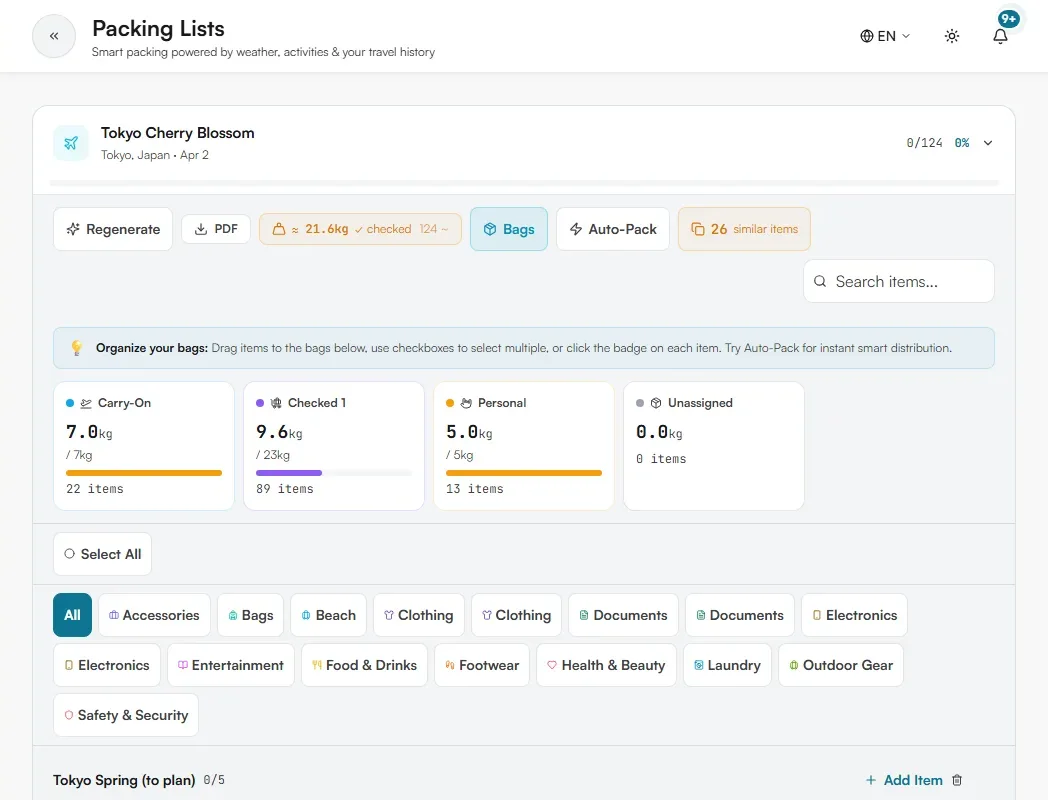This screenshot has width=1048, height=800.
Task: Filter by the Accessories category
Action: pos(154,615)
